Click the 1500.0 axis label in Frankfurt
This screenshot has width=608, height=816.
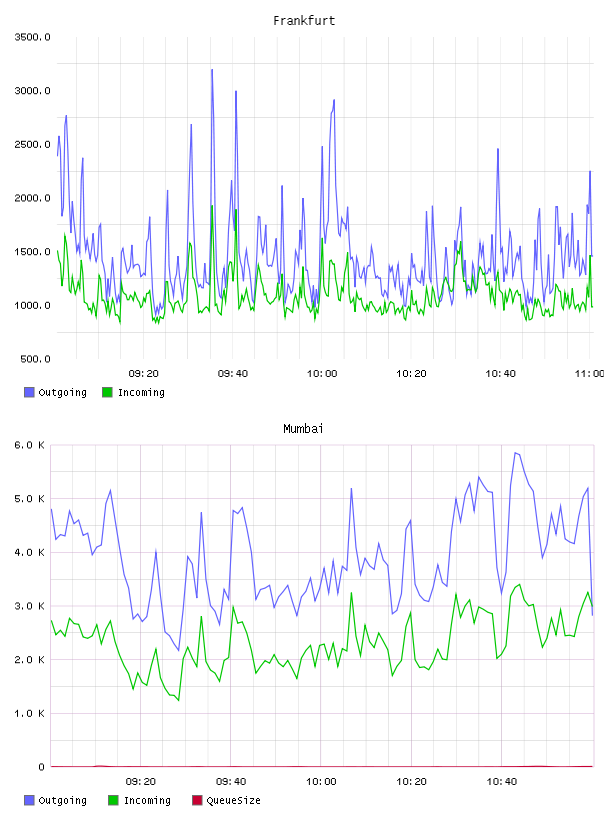[x=32, y=252]
